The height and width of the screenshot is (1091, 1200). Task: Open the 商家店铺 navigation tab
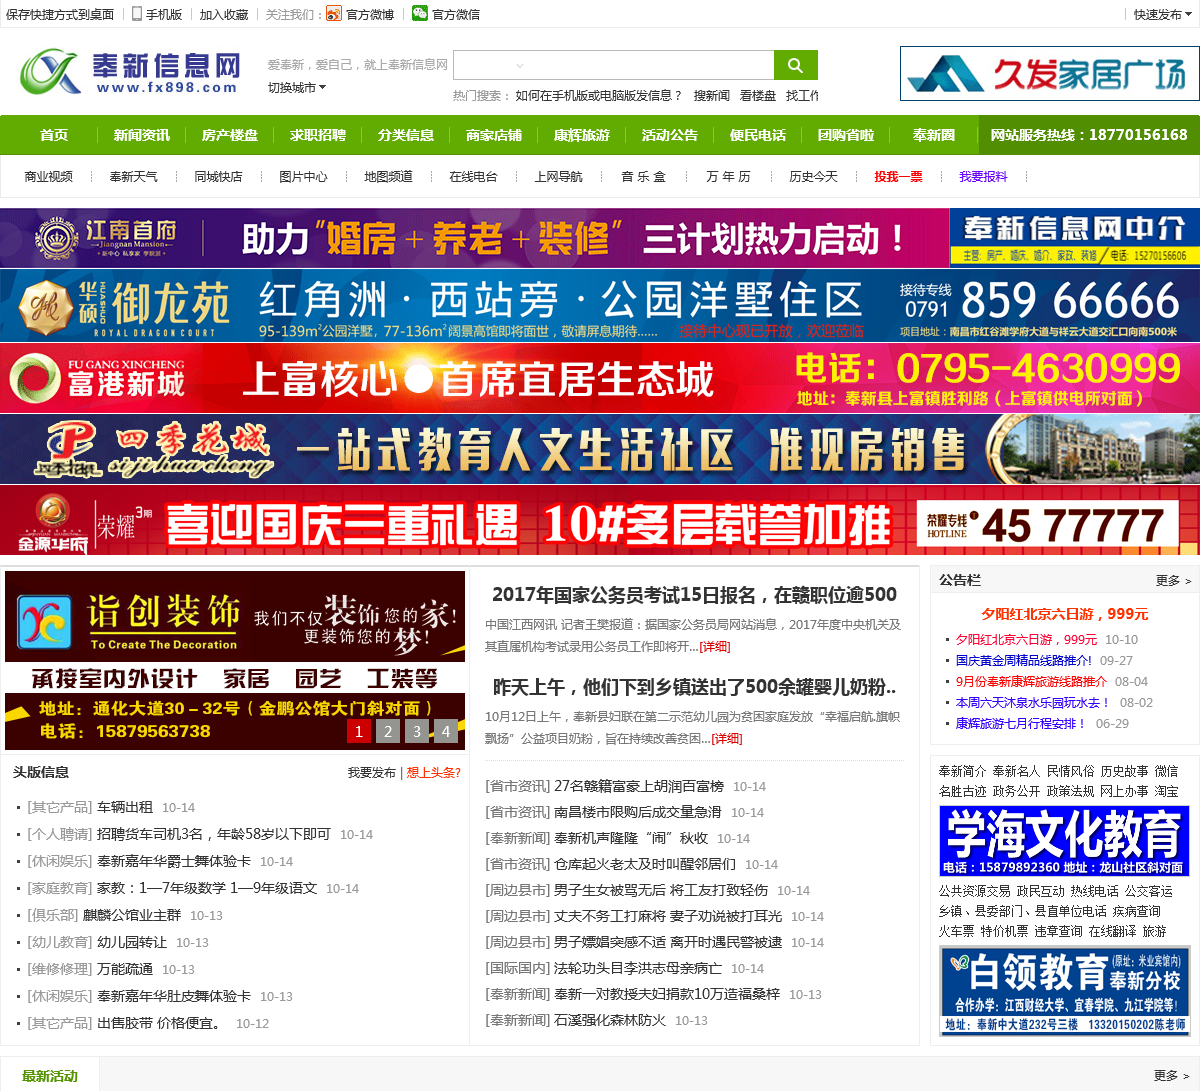493,135
